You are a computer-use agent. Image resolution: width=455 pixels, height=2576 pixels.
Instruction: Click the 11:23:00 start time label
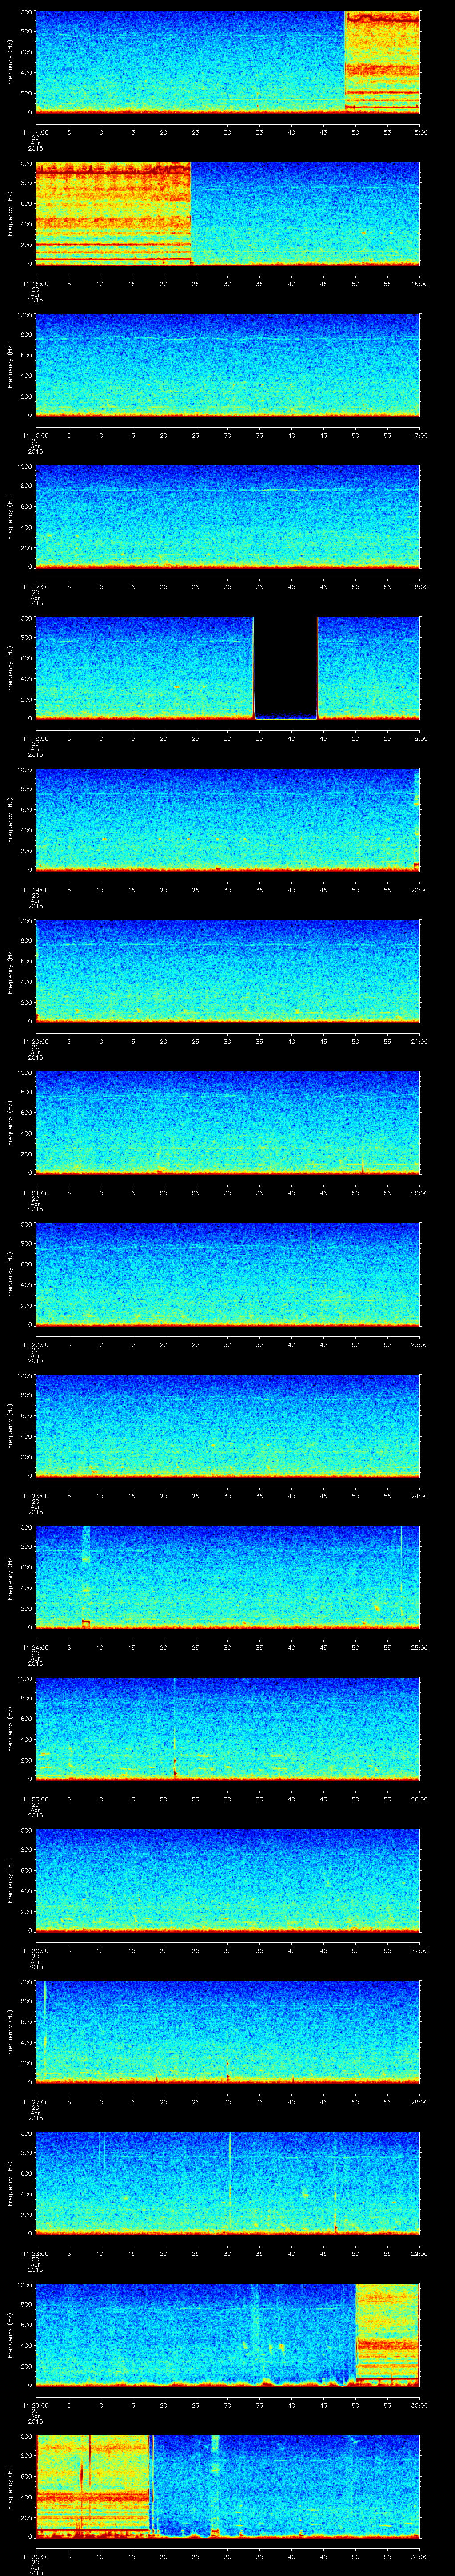click(35, 1495)
